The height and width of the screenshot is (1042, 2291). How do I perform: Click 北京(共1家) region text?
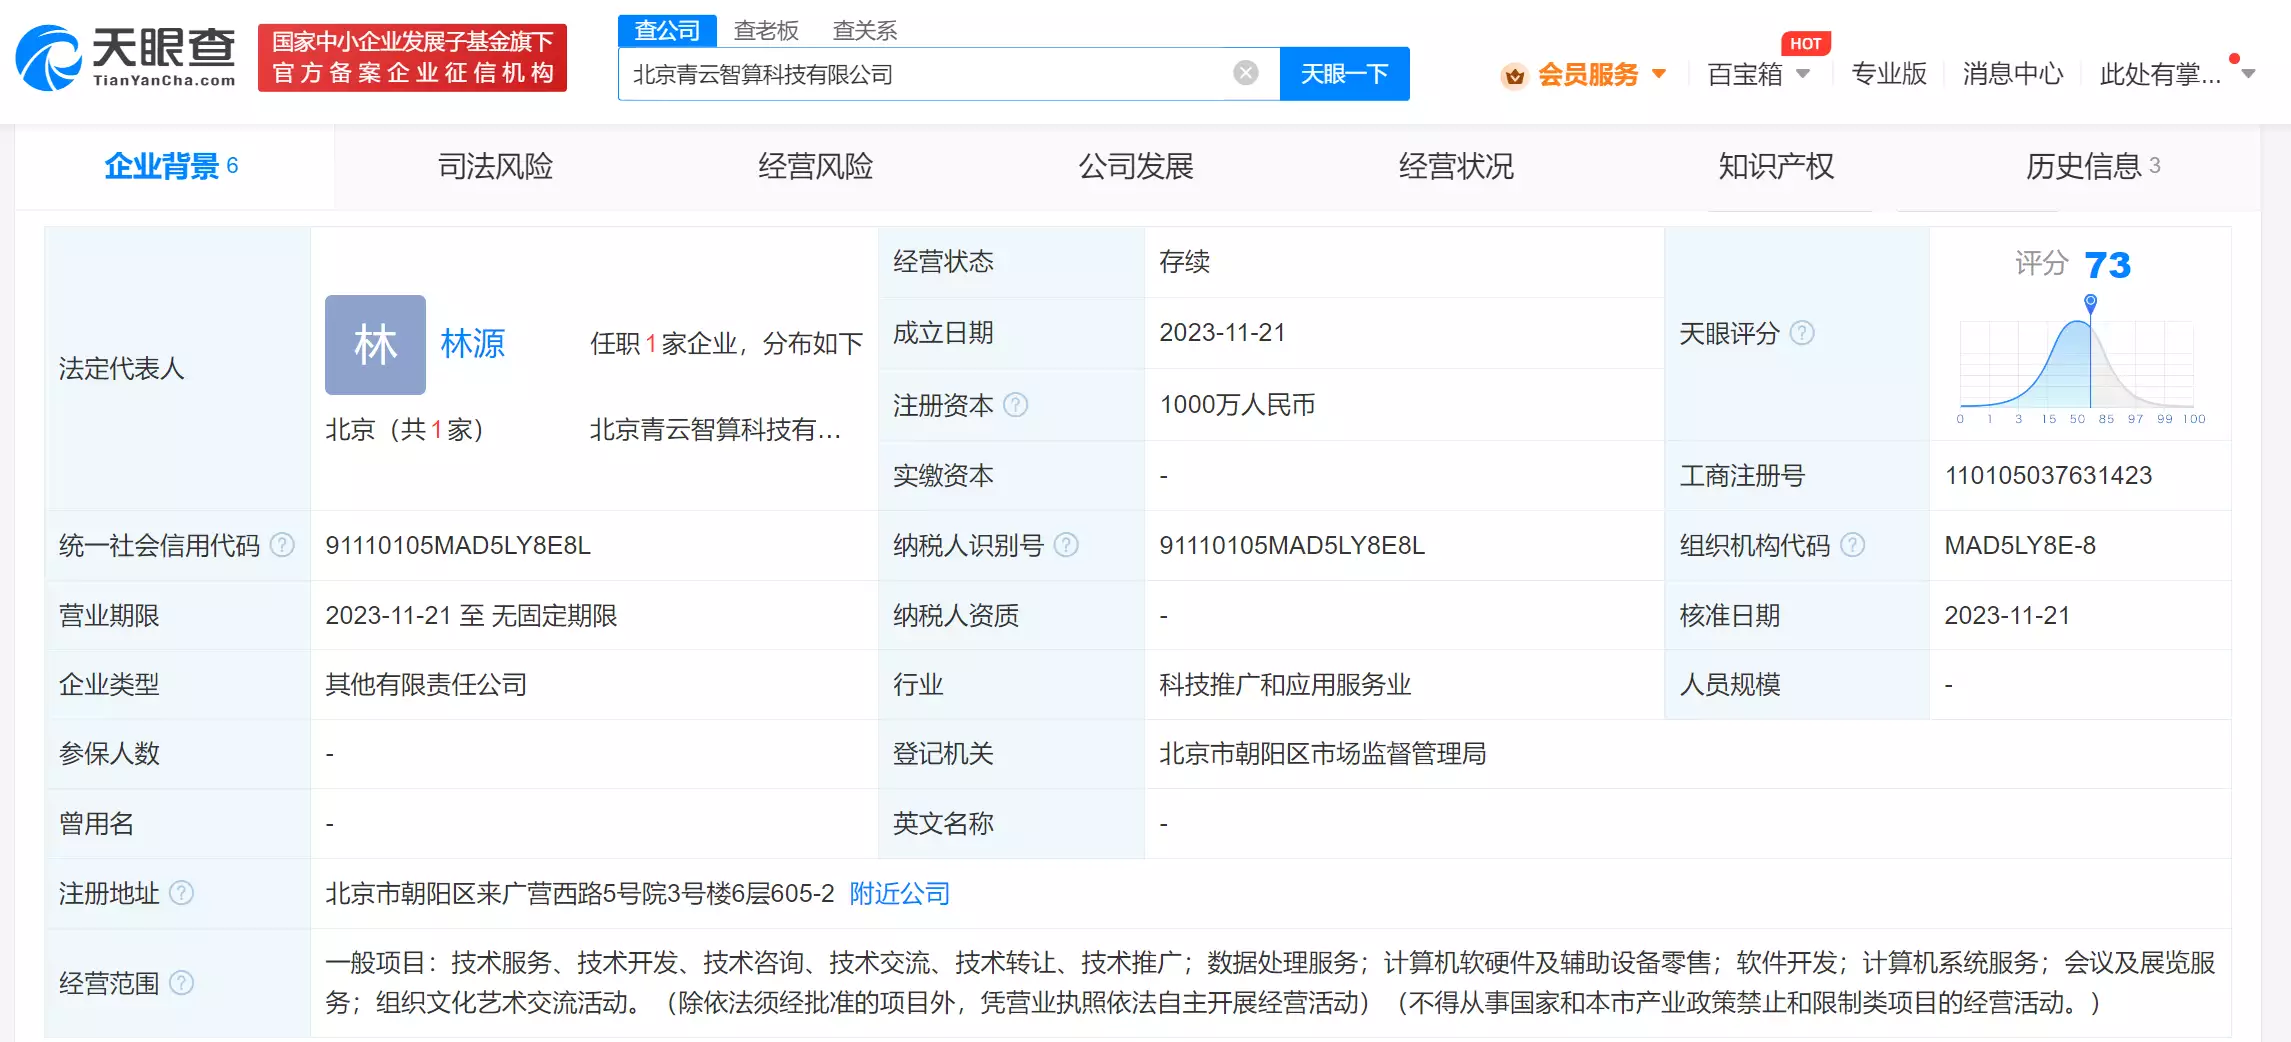(x=404, y=430)
